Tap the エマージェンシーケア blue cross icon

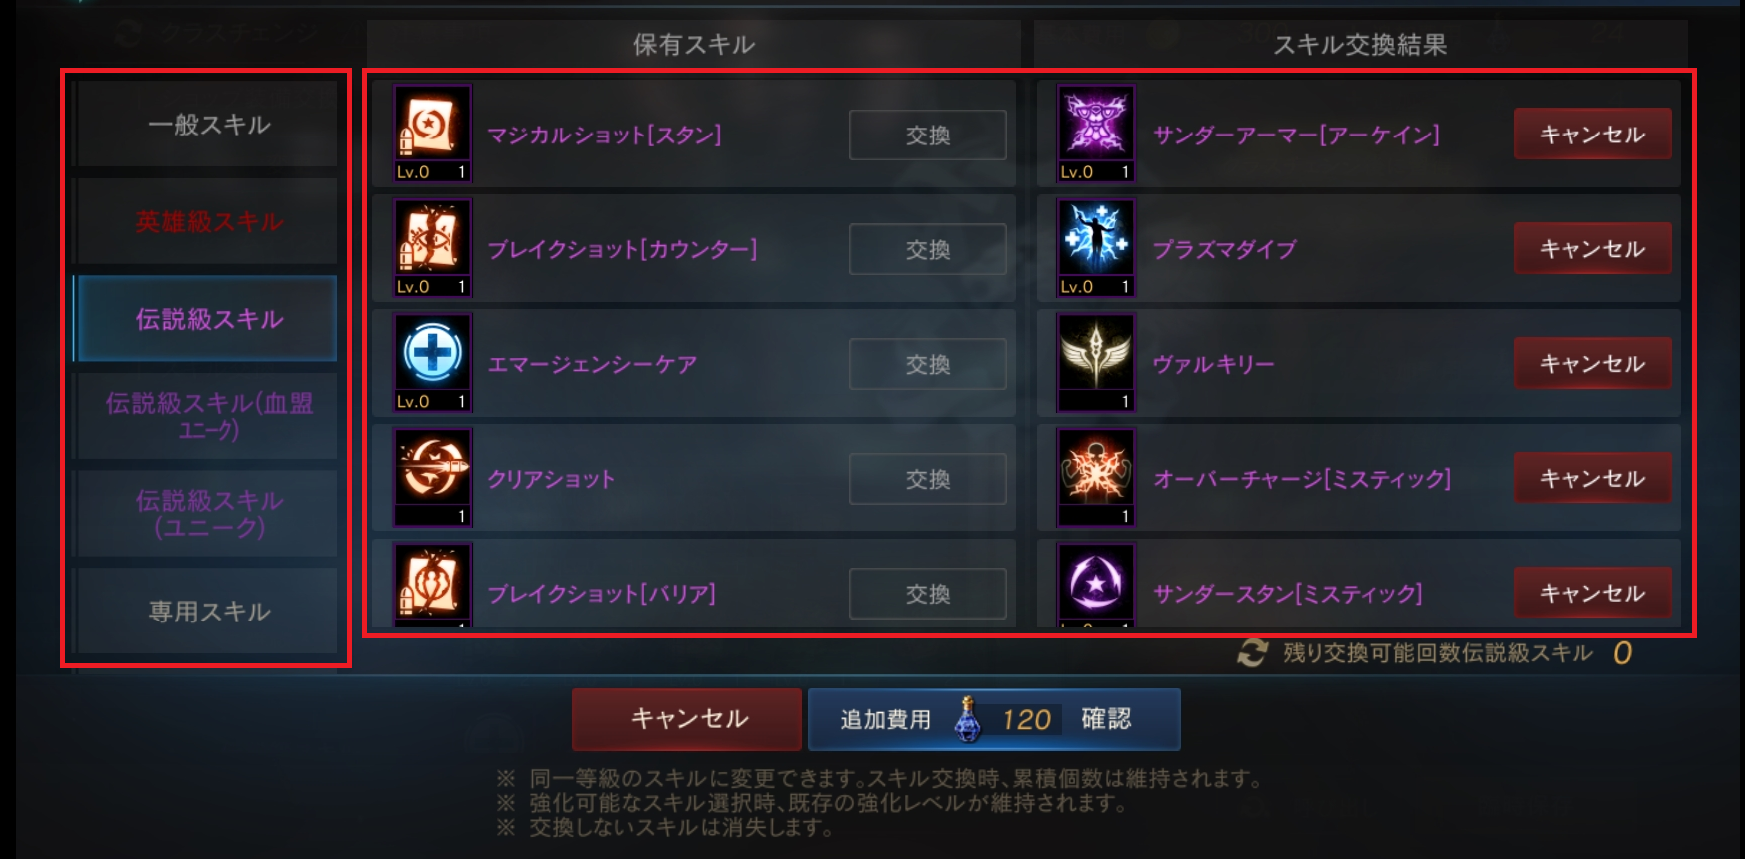click(432, 363)
